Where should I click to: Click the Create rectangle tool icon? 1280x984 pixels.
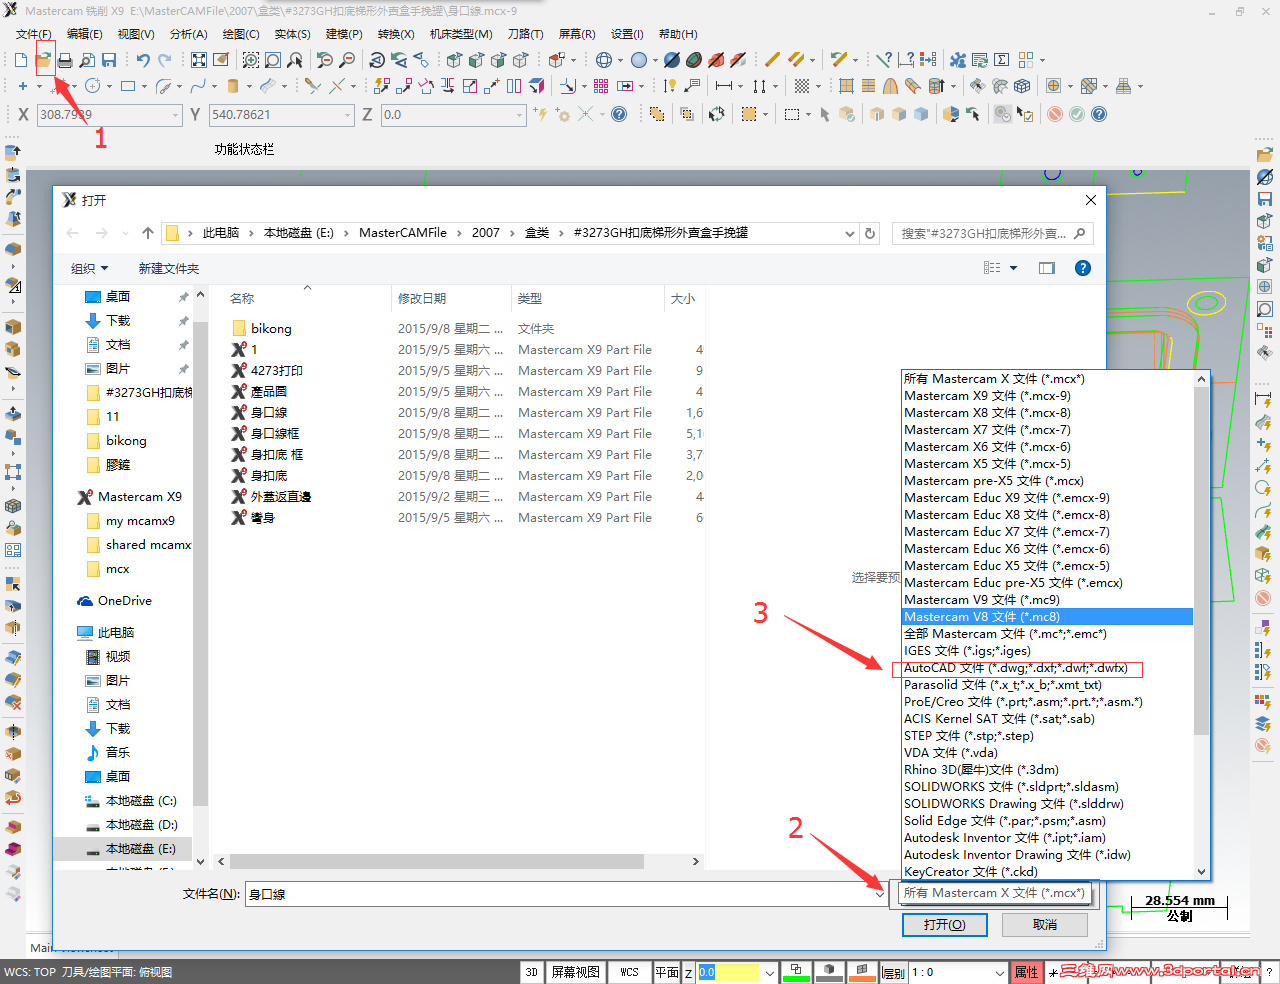(x=128, y=86)
